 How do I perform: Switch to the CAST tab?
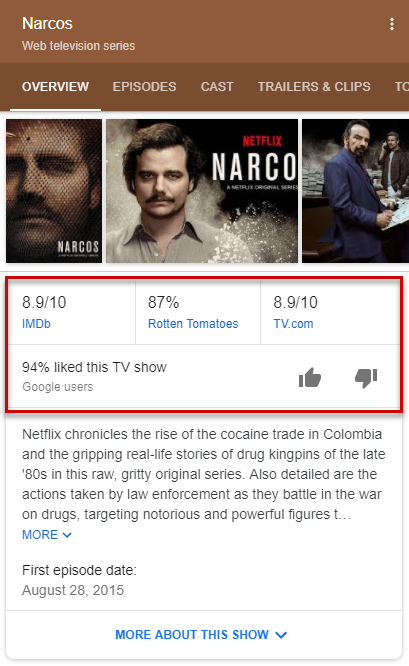coord(217,87)
